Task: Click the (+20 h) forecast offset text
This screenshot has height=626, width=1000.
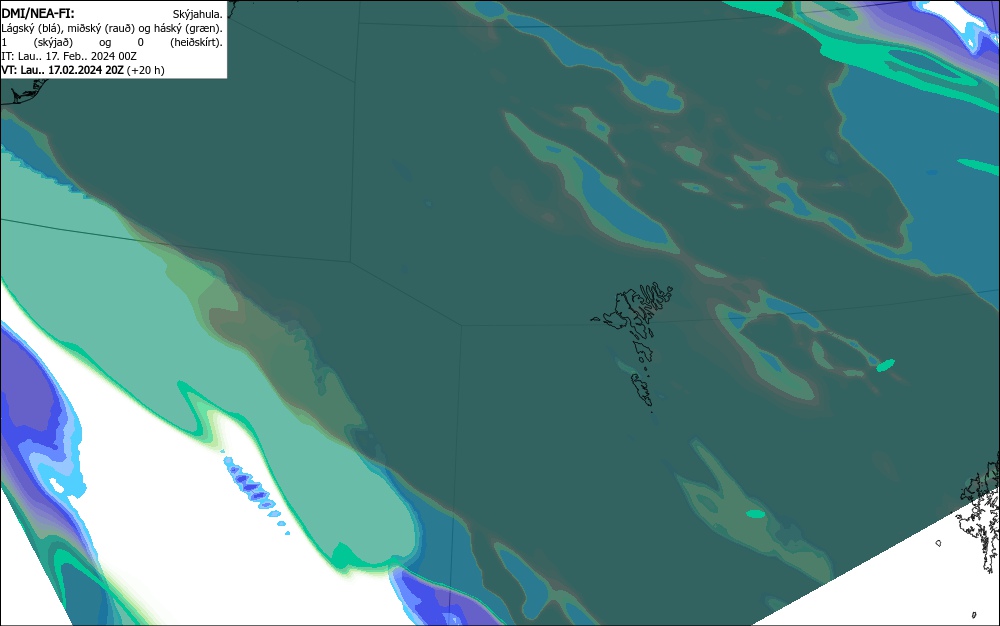Action: [x=145, y=70]
